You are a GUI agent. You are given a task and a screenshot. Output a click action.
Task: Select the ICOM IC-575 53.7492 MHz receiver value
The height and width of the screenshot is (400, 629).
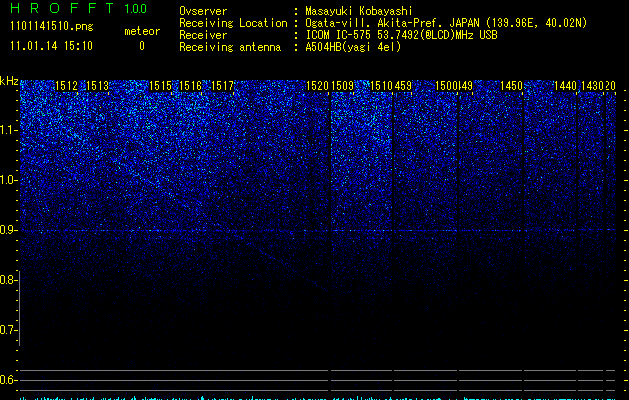pos(402,35)
